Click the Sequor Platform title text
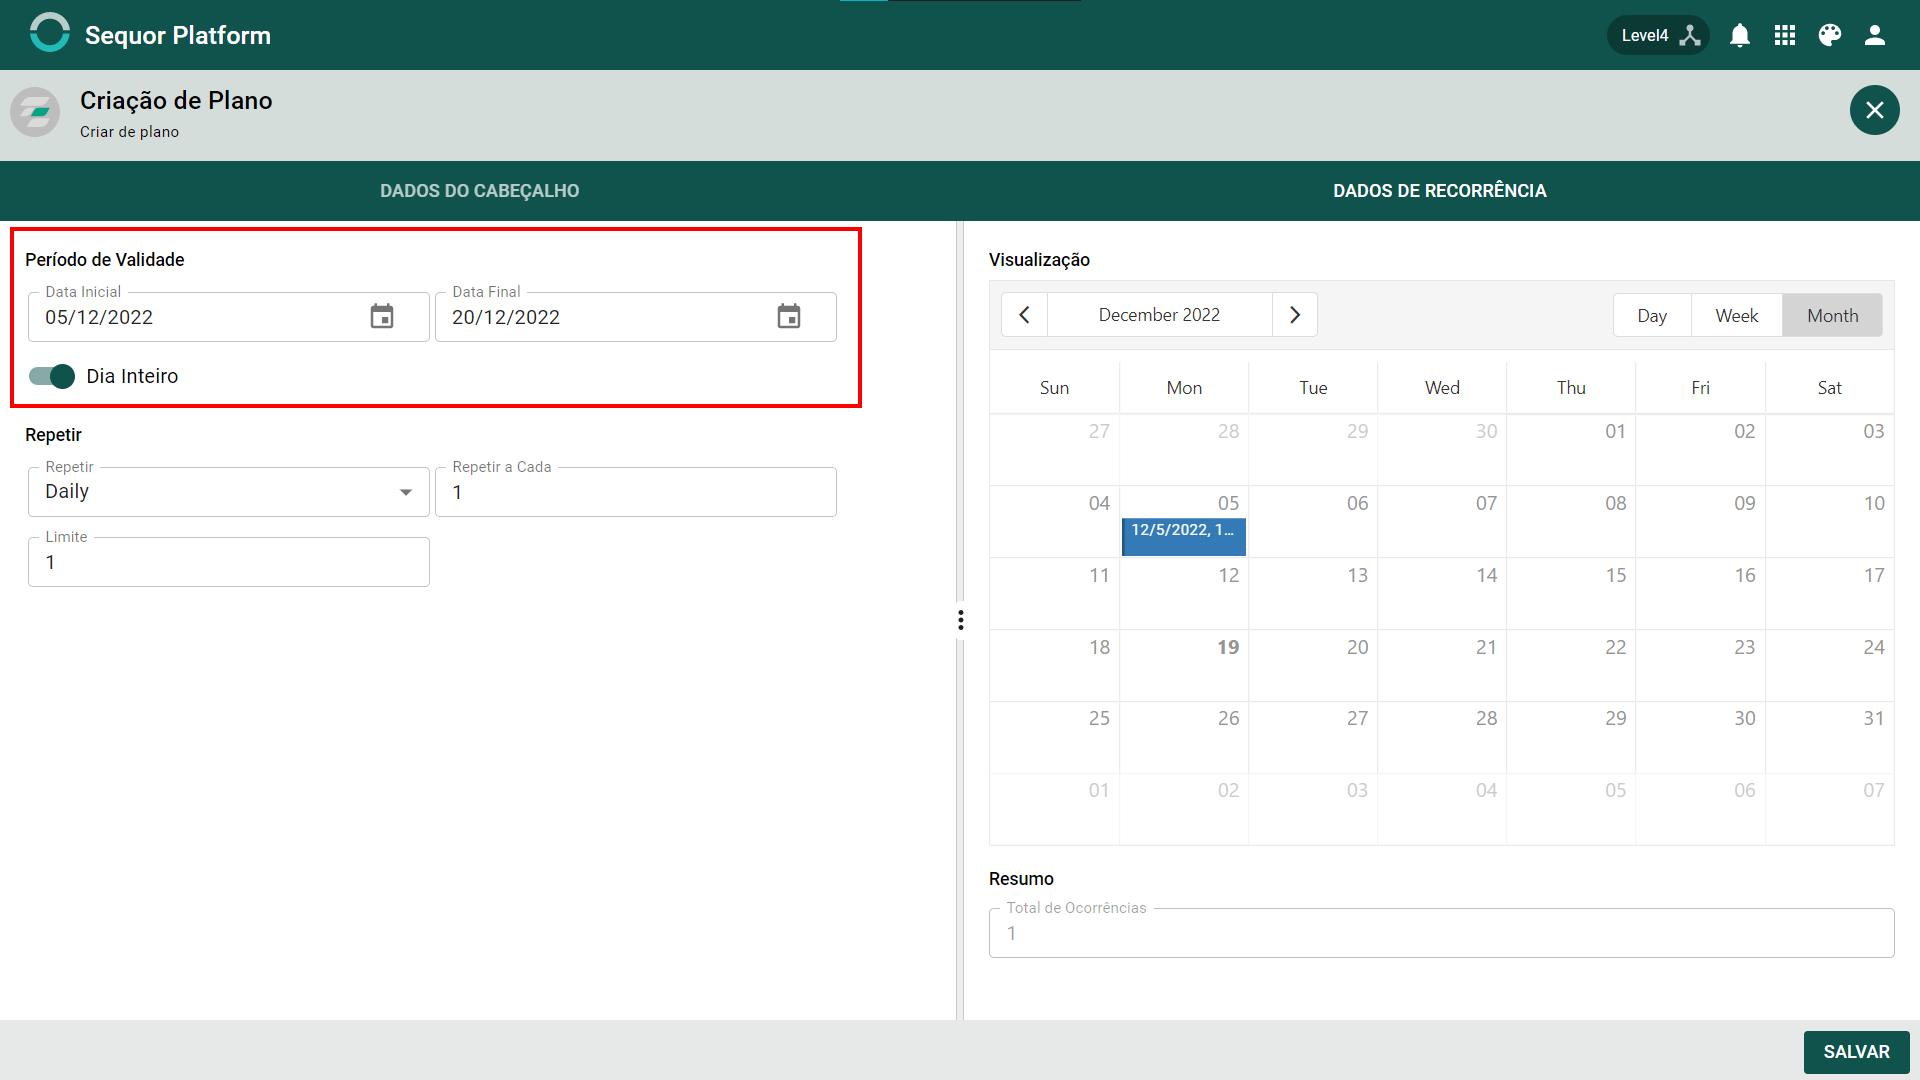Viewport: 1920px width, 1080px height. click(x=178, y=36)
